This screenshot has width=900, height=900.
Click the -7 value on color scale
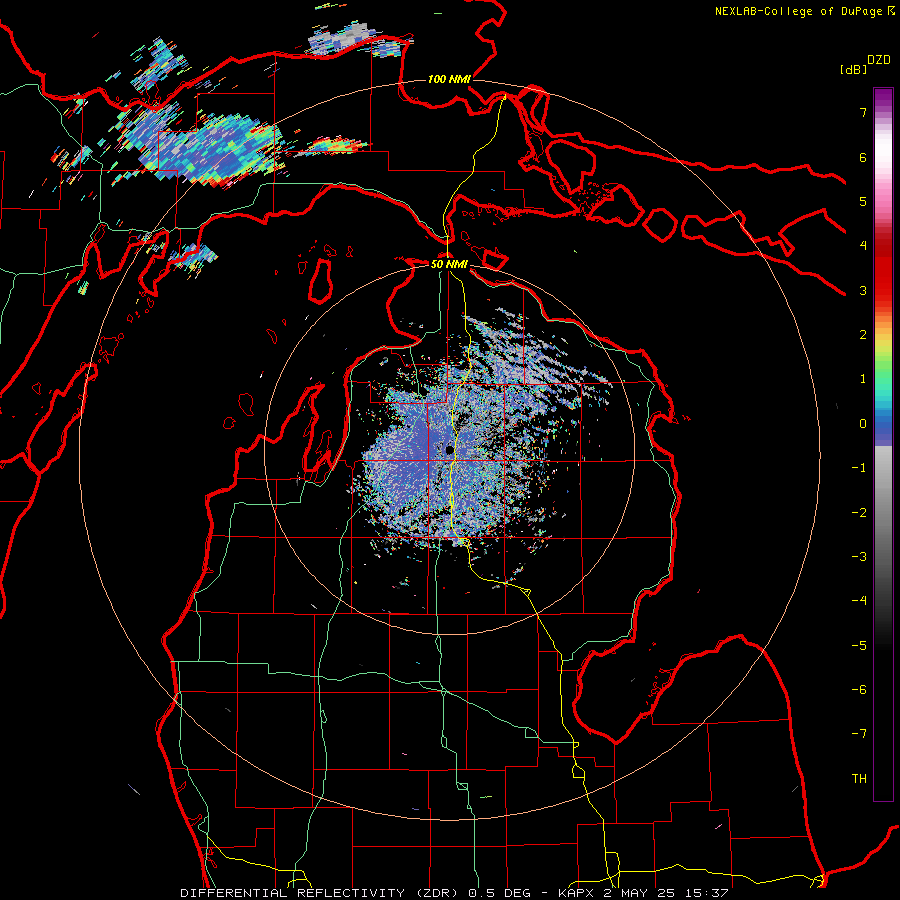859,734
